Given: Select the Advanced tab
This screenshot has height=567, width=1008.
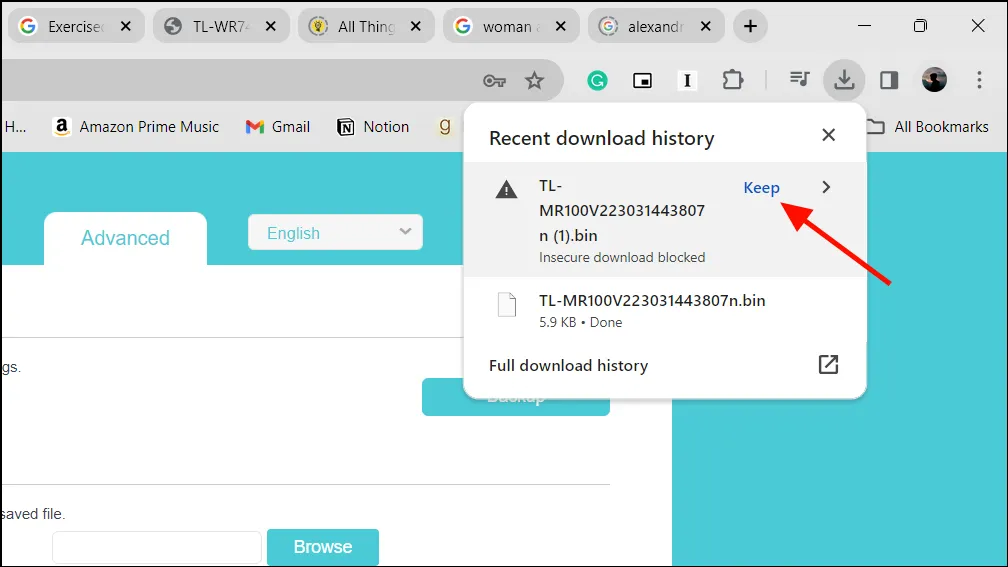Looking at the screenshot, I should point(125,238).
